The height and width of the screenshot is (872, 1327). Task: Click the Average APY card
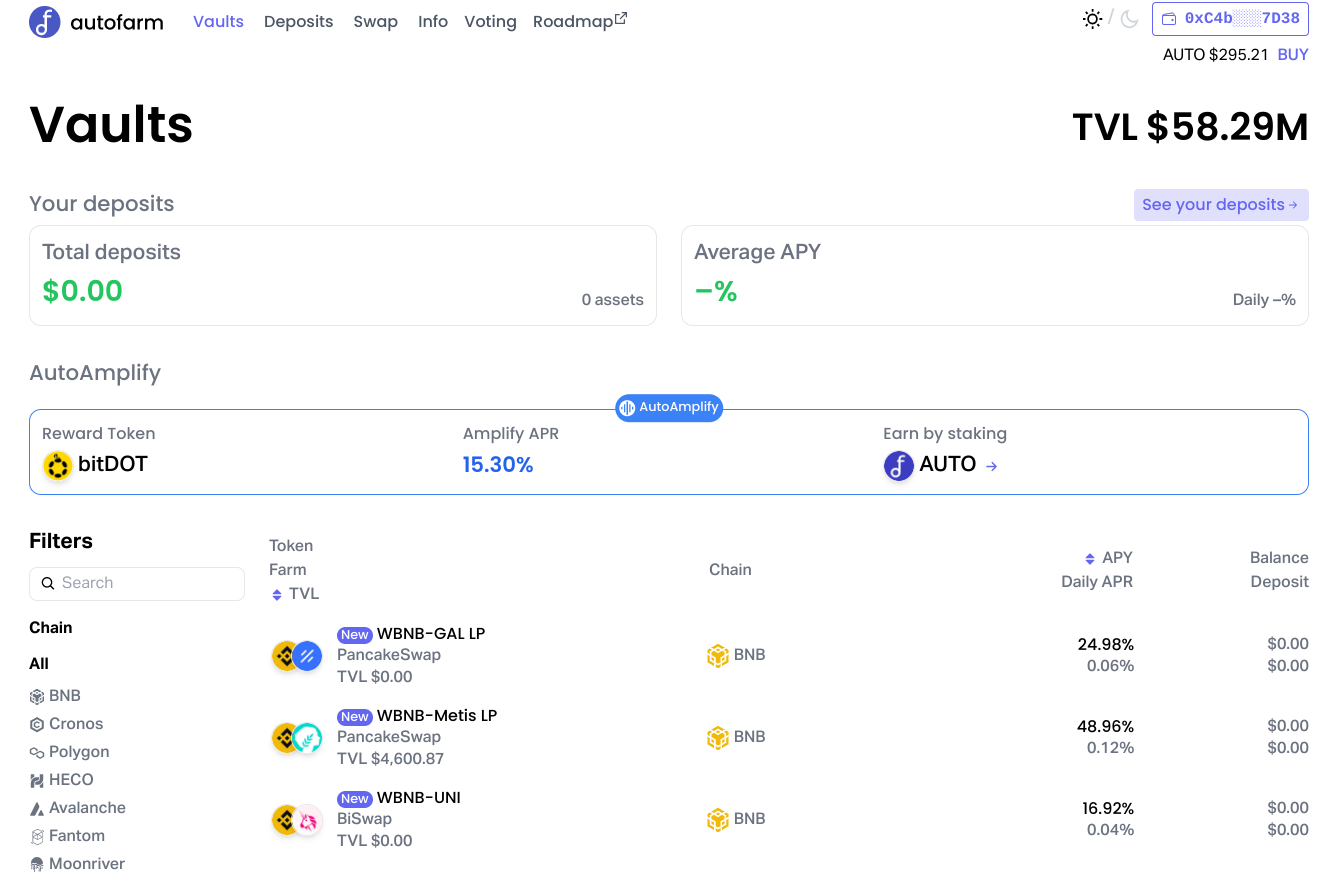[x=995, y=275]
